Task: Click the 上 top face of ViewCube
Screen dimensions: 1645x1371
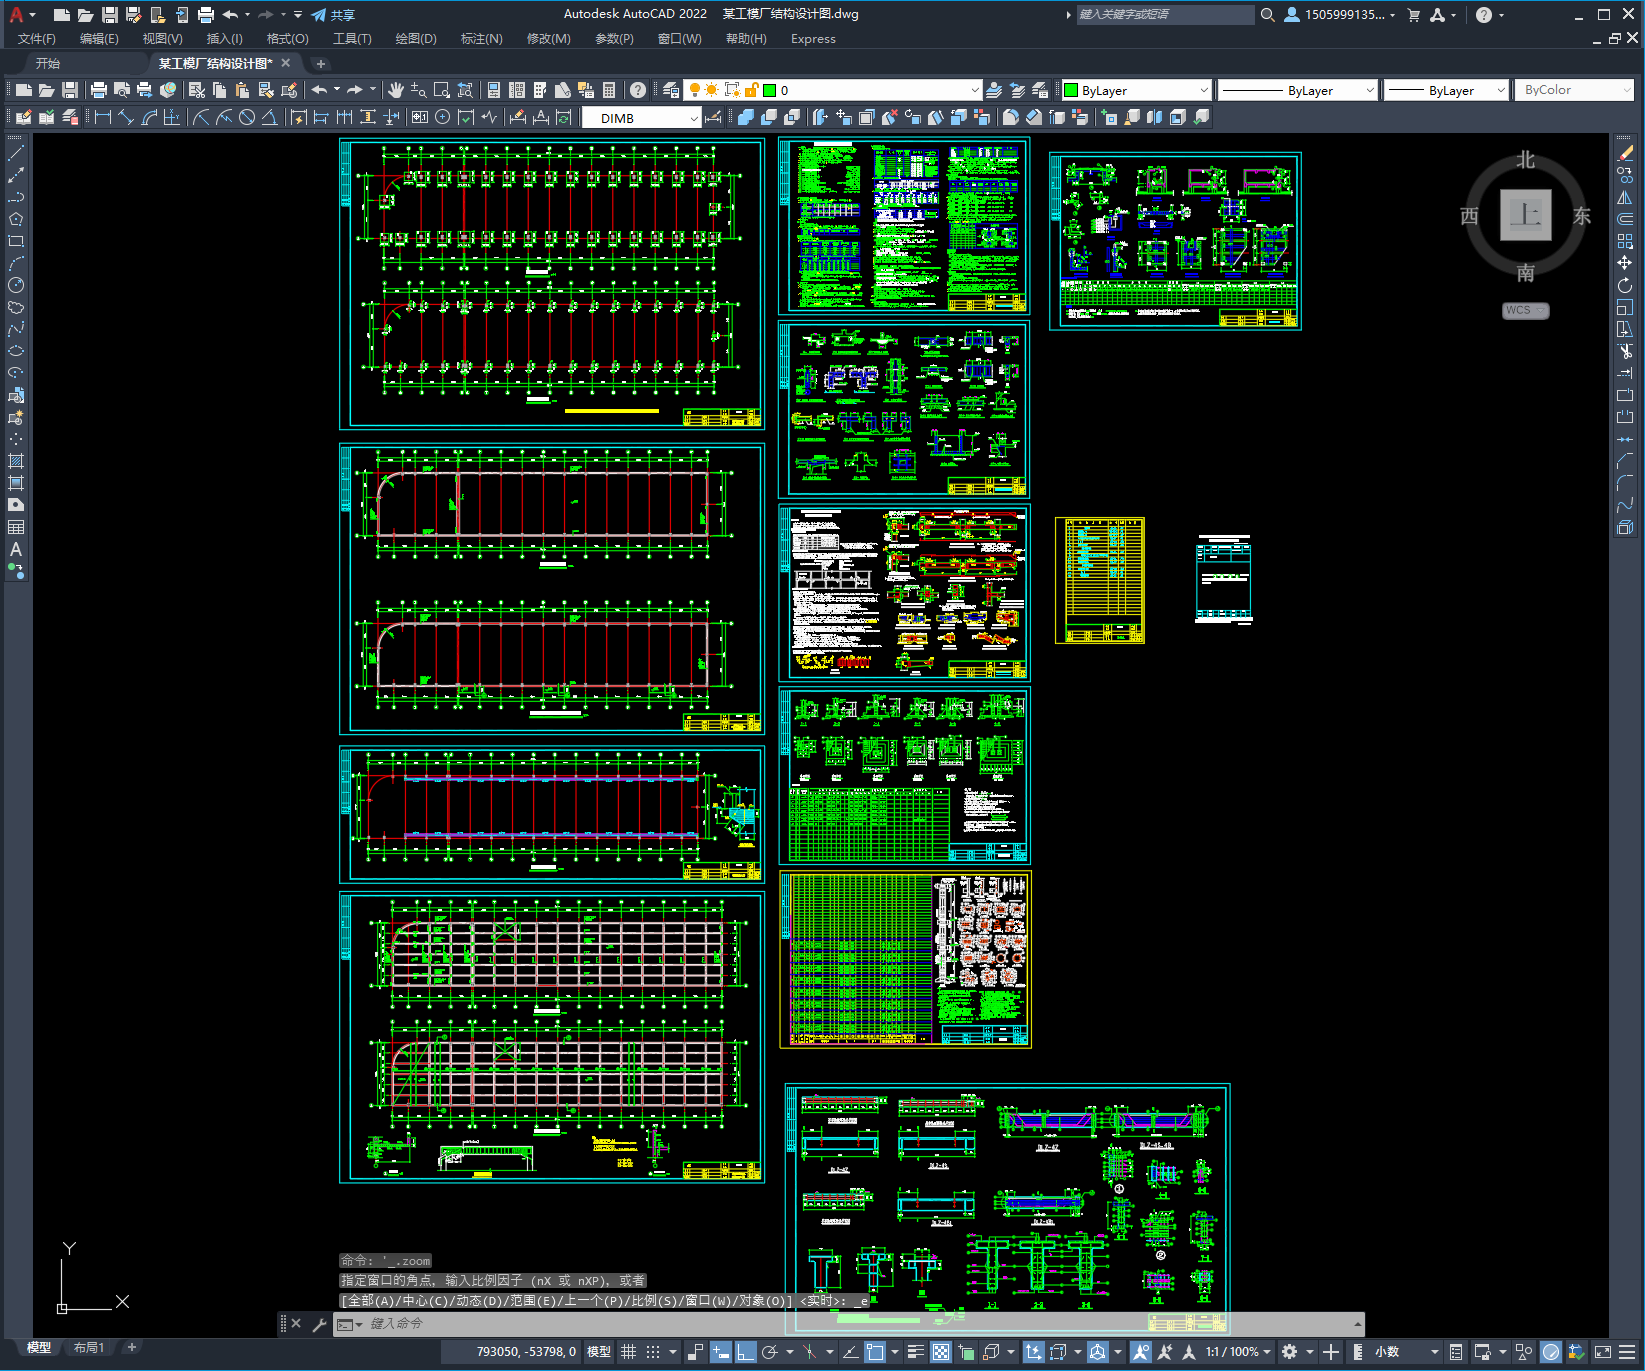Action: (x=1525, y=215)
